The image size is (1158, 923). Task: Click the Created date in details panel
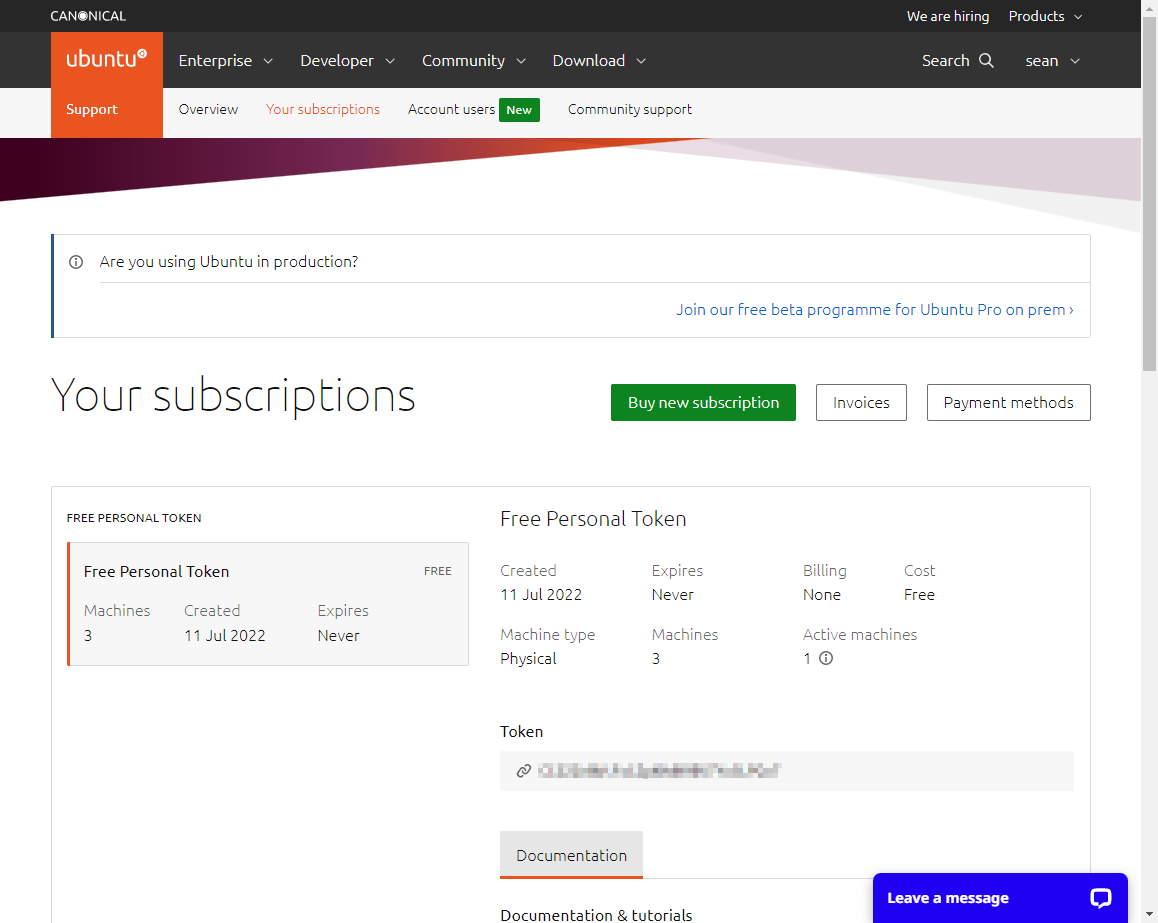click(x=541, y=594)
